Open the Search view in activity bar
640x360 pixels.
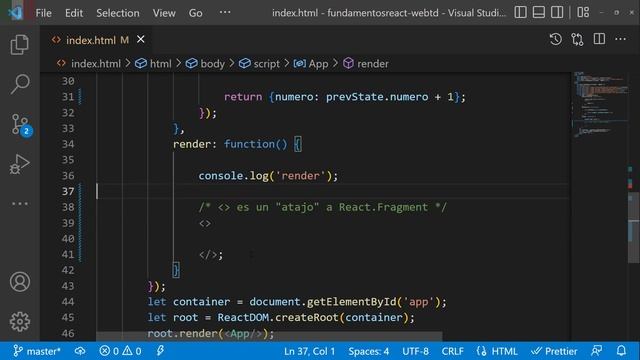tap(19, 84)
